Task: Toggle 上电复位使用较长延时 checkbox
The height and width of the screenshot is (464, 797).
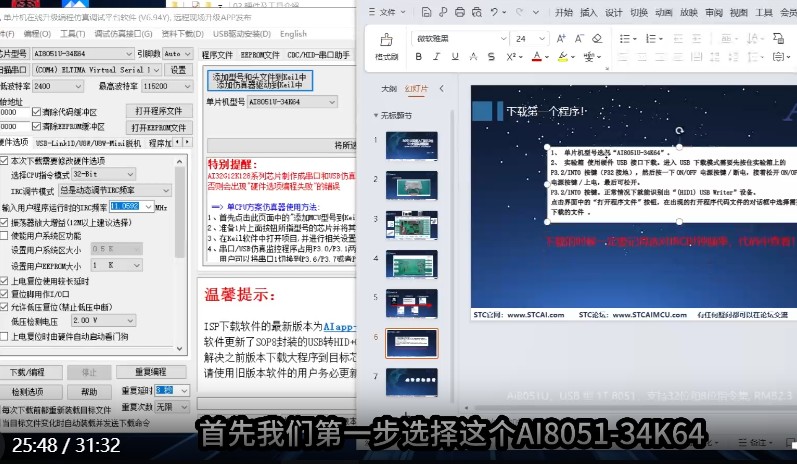Action: (4, 281)
